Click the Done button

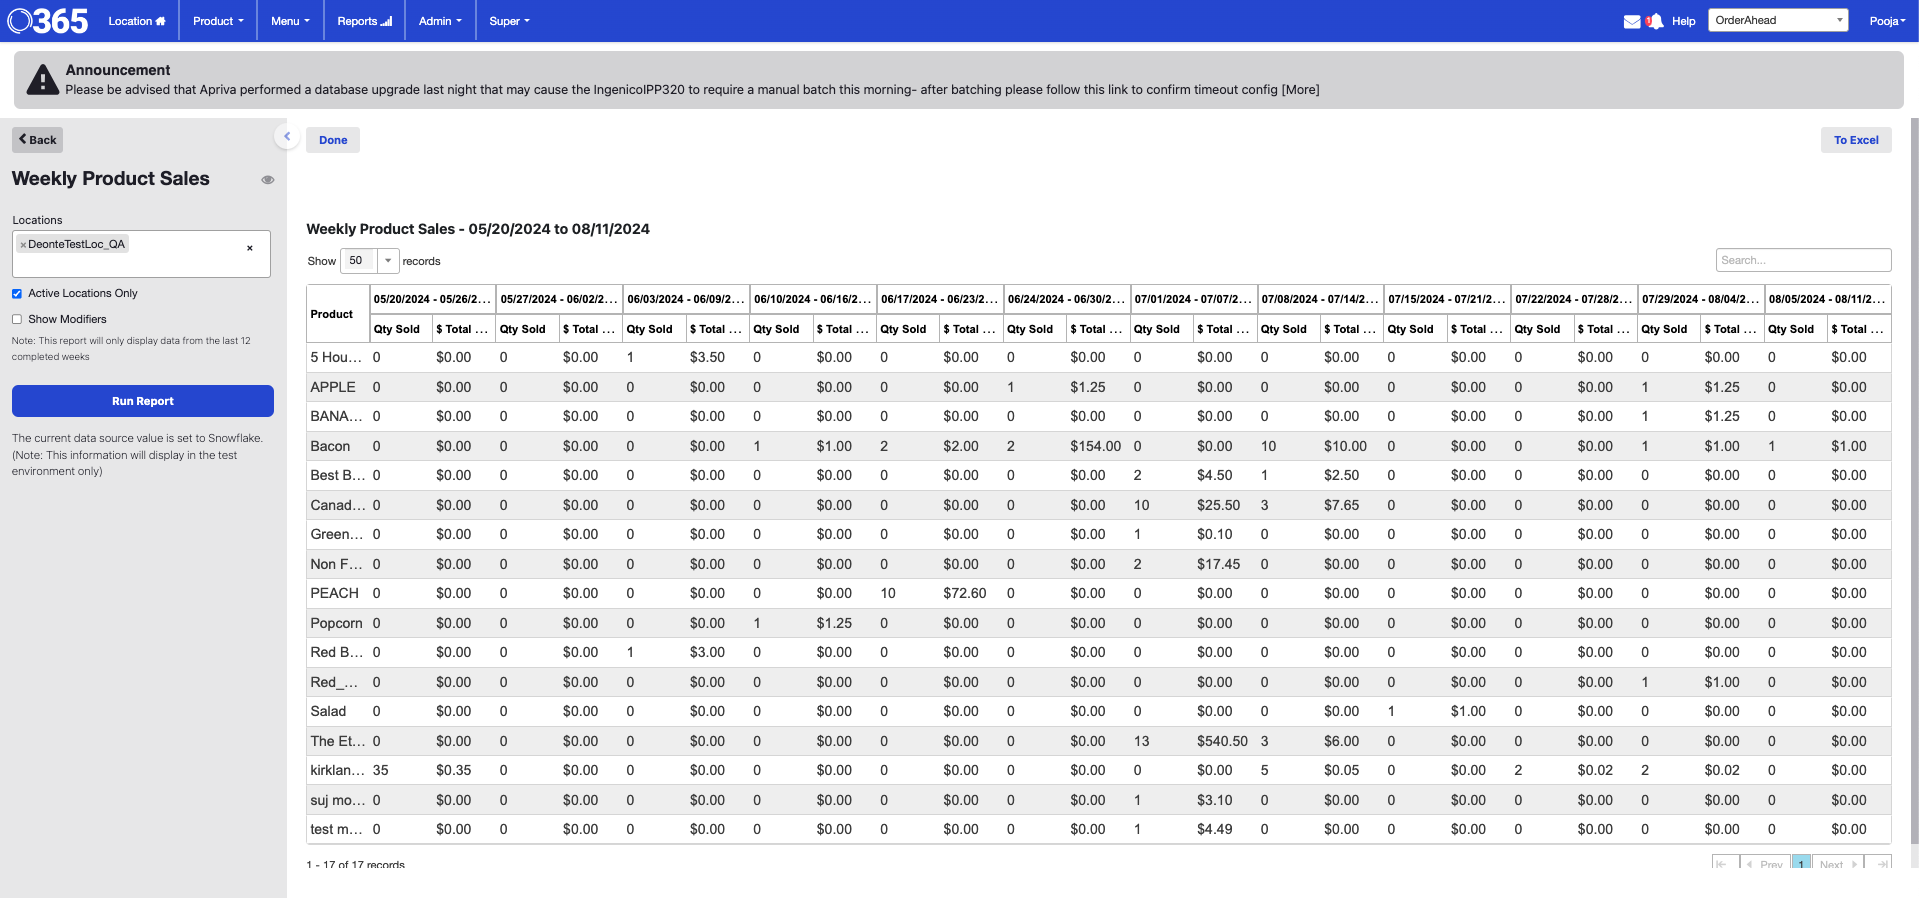pos(333,140)
